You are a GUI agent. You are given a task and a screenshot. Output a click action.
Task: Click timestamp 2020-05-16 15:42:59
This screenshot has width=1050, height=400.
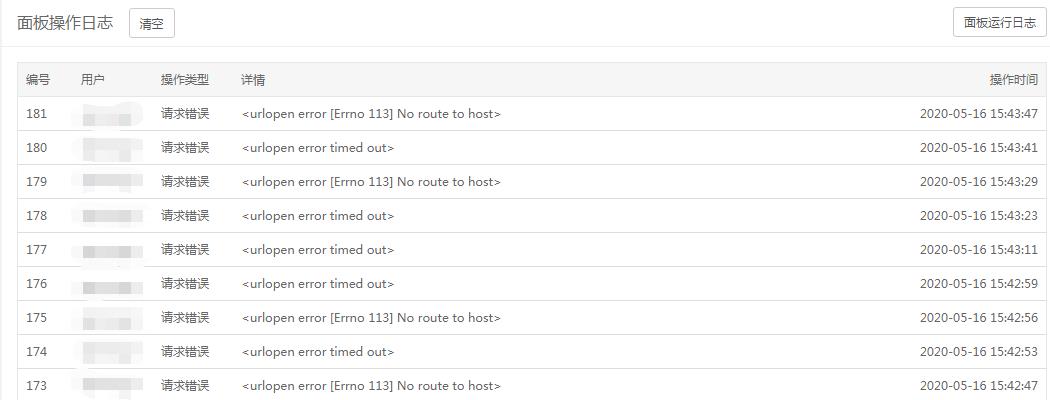tap(979, 283)
